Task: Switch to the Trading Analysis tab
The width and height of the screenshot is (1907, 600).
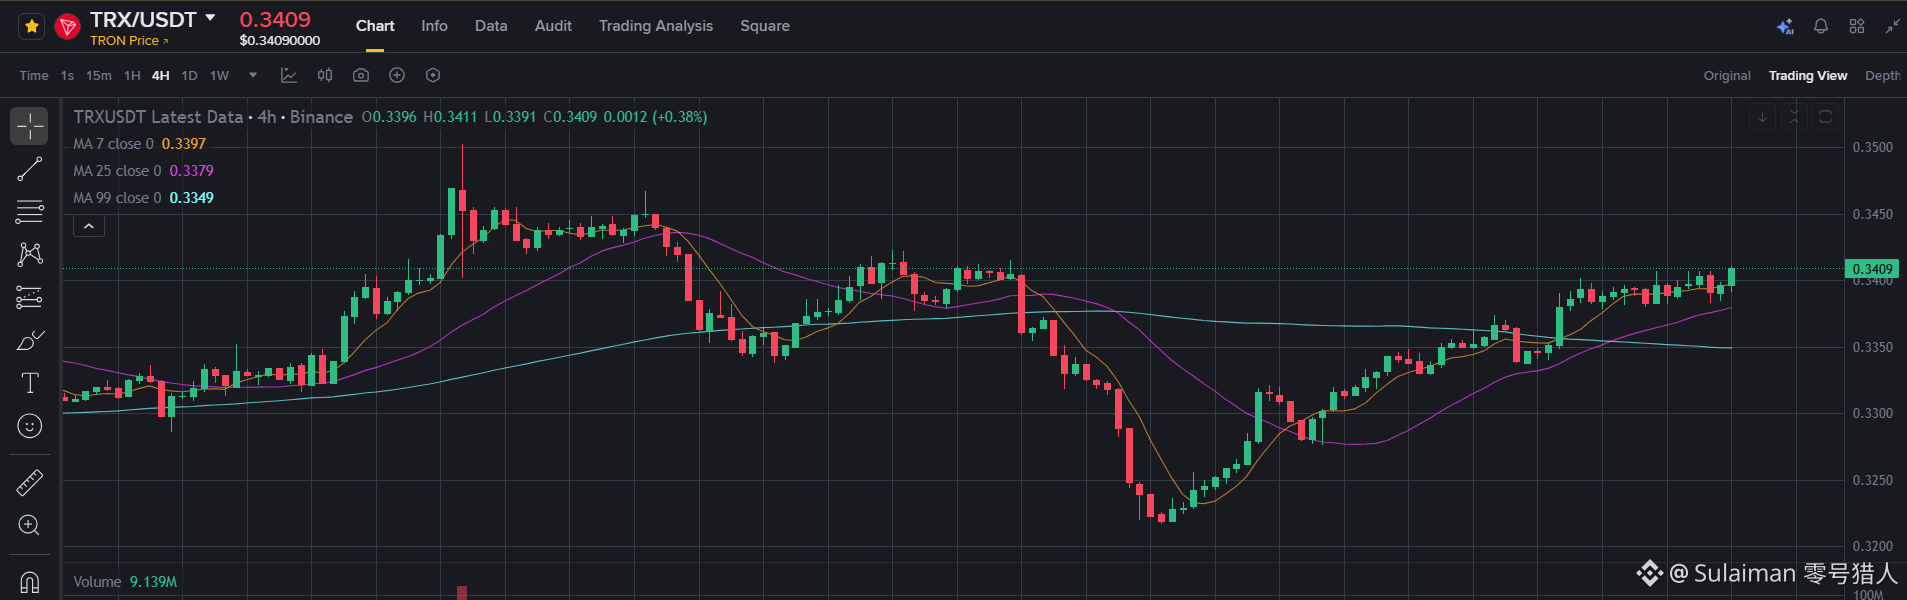Action: [x=656, y=26]
